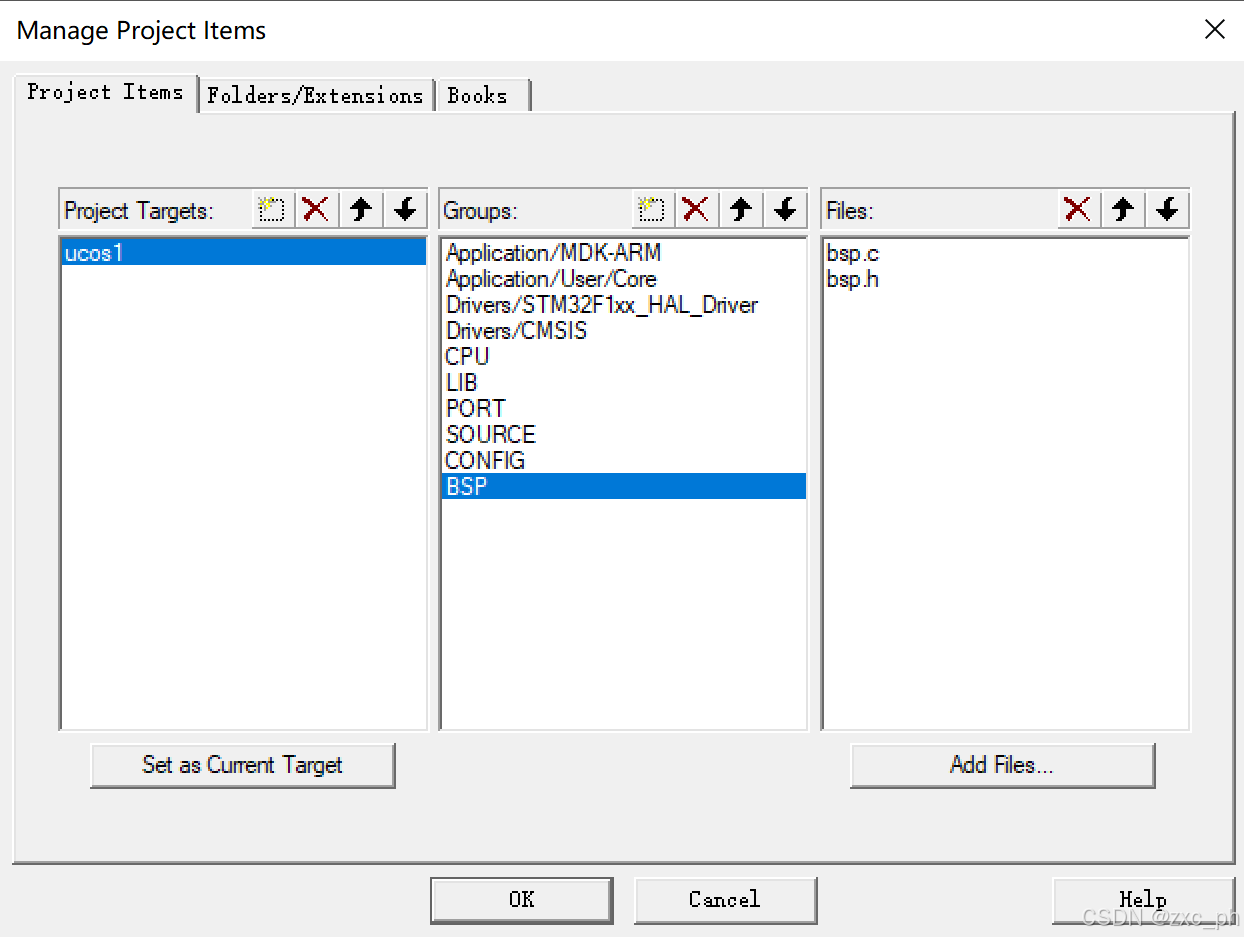
Task: Select the CPU group
Action: point(623,357)
